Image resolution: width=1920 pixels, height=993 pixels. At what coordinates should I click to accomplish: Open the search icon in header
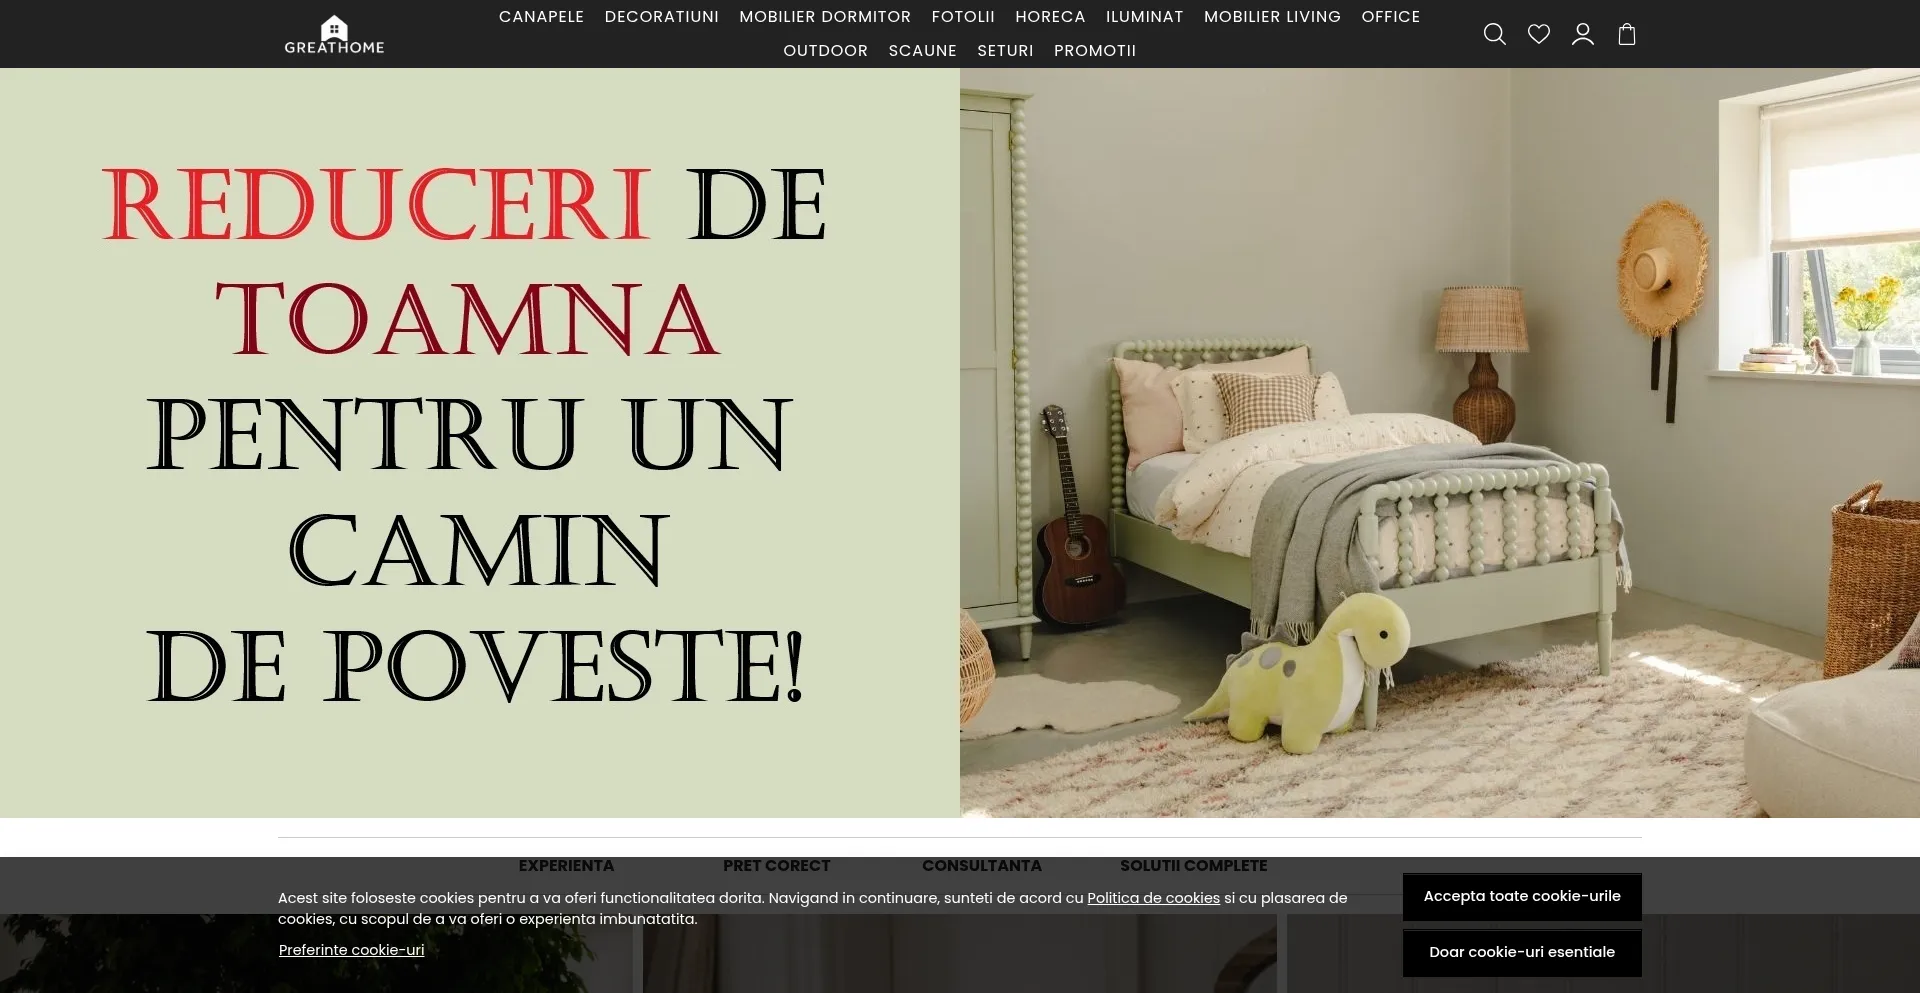tap(1494, 34)
